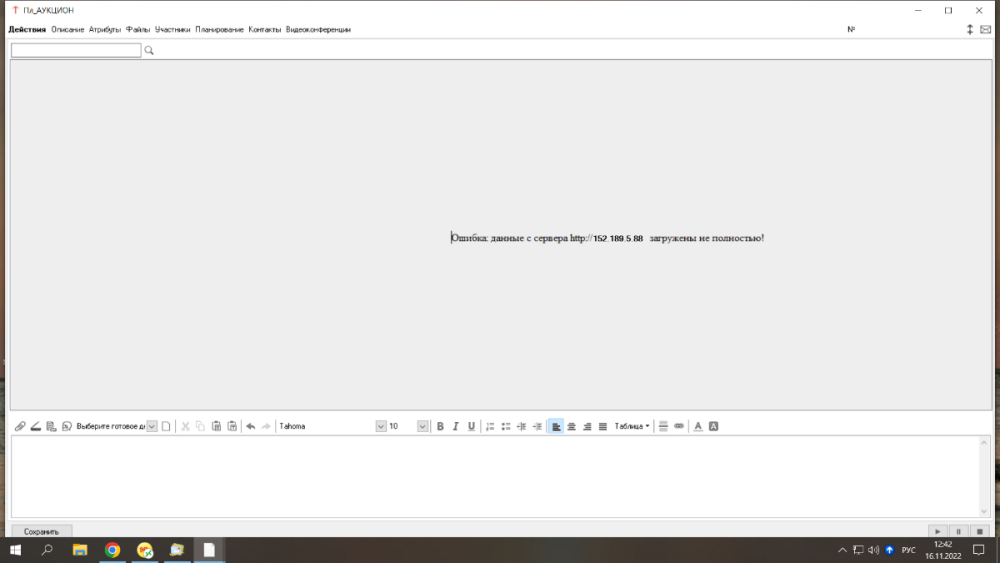The image size is (1000, 563).
Task: Insert a hyperlink
Action: tap(679, 426)
